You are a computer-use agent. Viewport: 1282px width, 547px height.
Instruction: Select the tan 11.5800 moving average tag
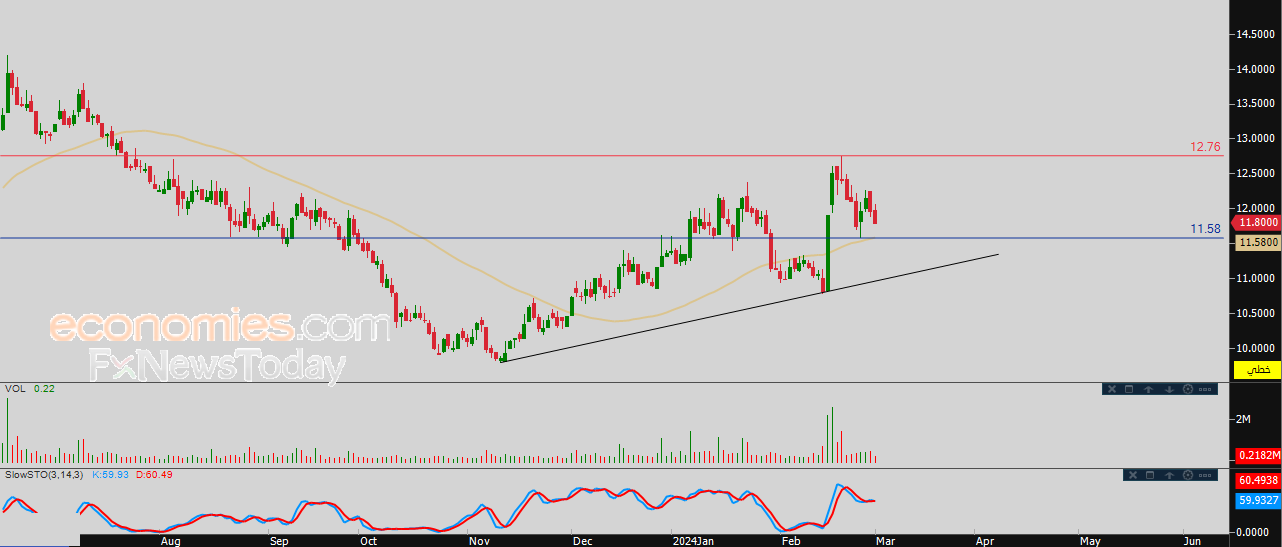pos(1257,243)
